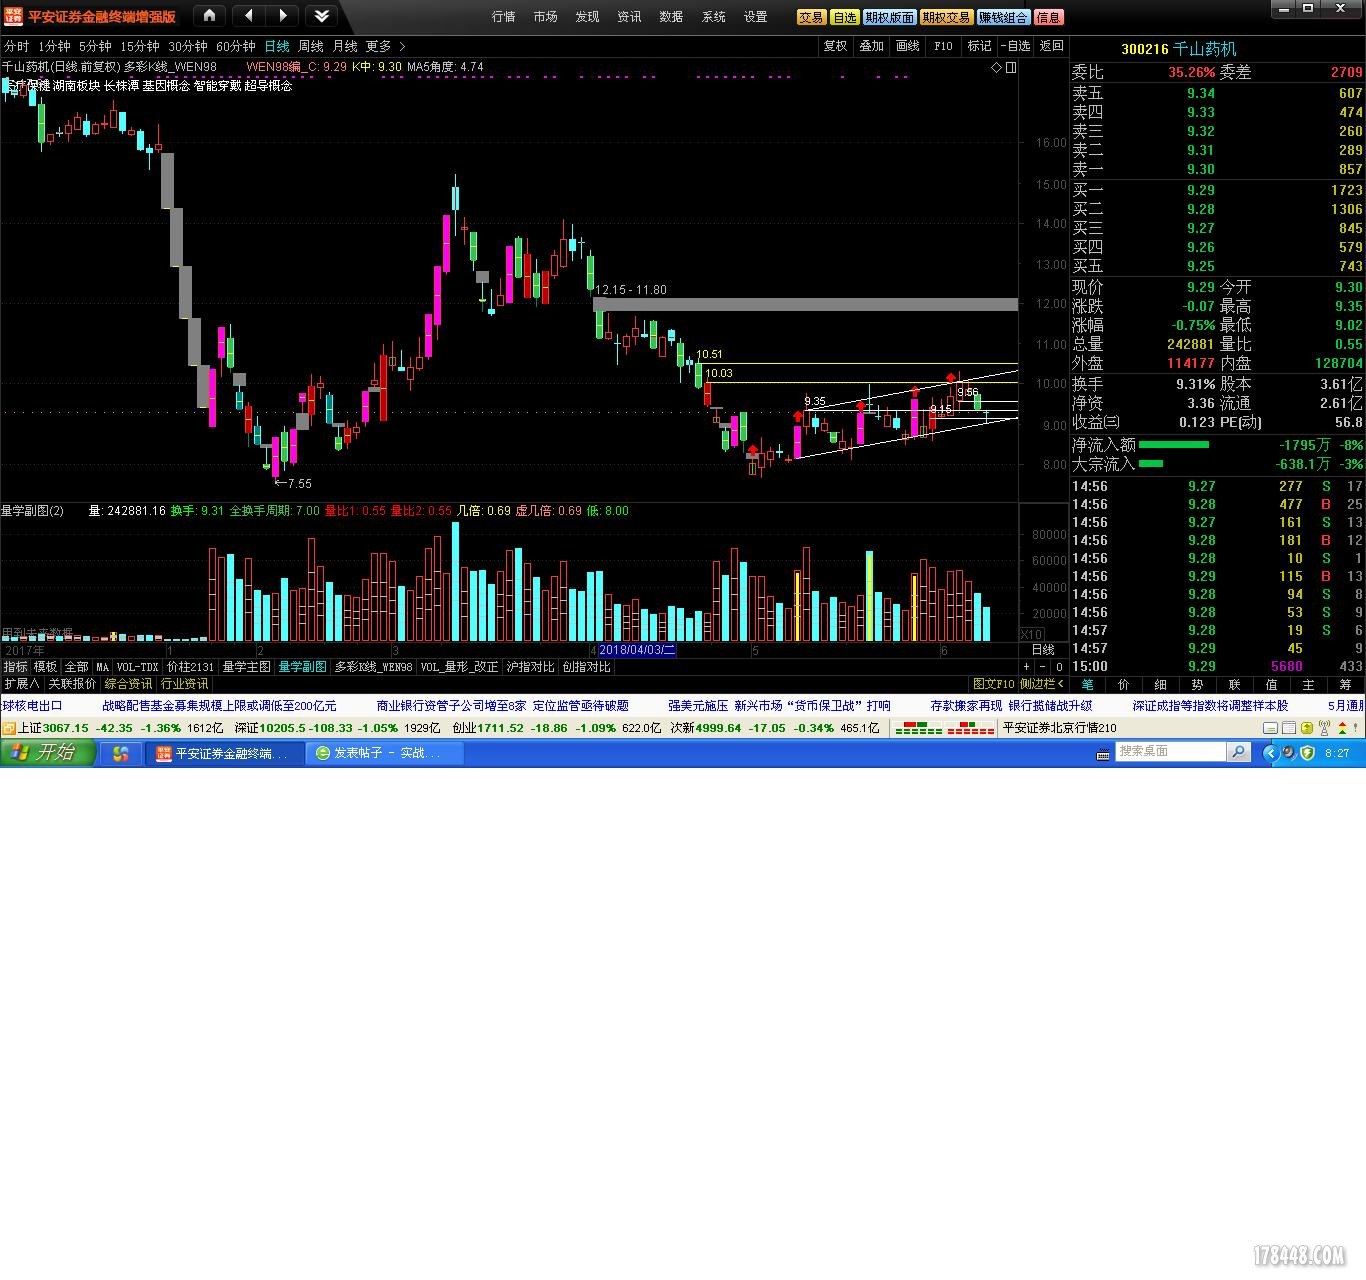Viewport: 1366px width, 1280px height.
Task: Click the split-window icon at chart corner
Action: pos(1011,68)
